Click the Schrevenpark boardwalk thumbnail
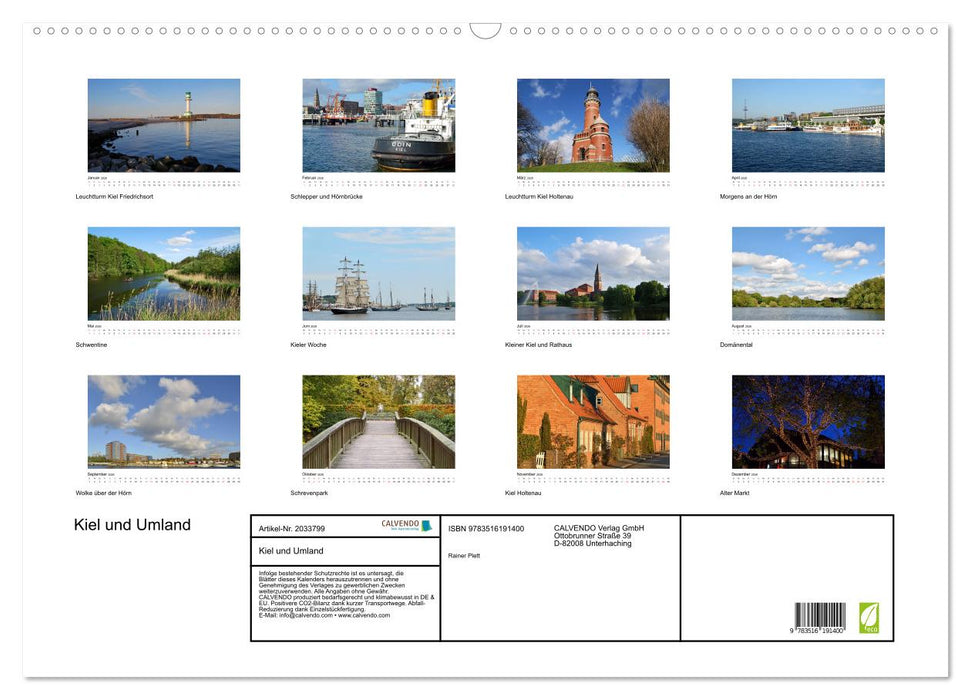Image resolution: width=971 pixels, height=700 pixels. (379, 421)
